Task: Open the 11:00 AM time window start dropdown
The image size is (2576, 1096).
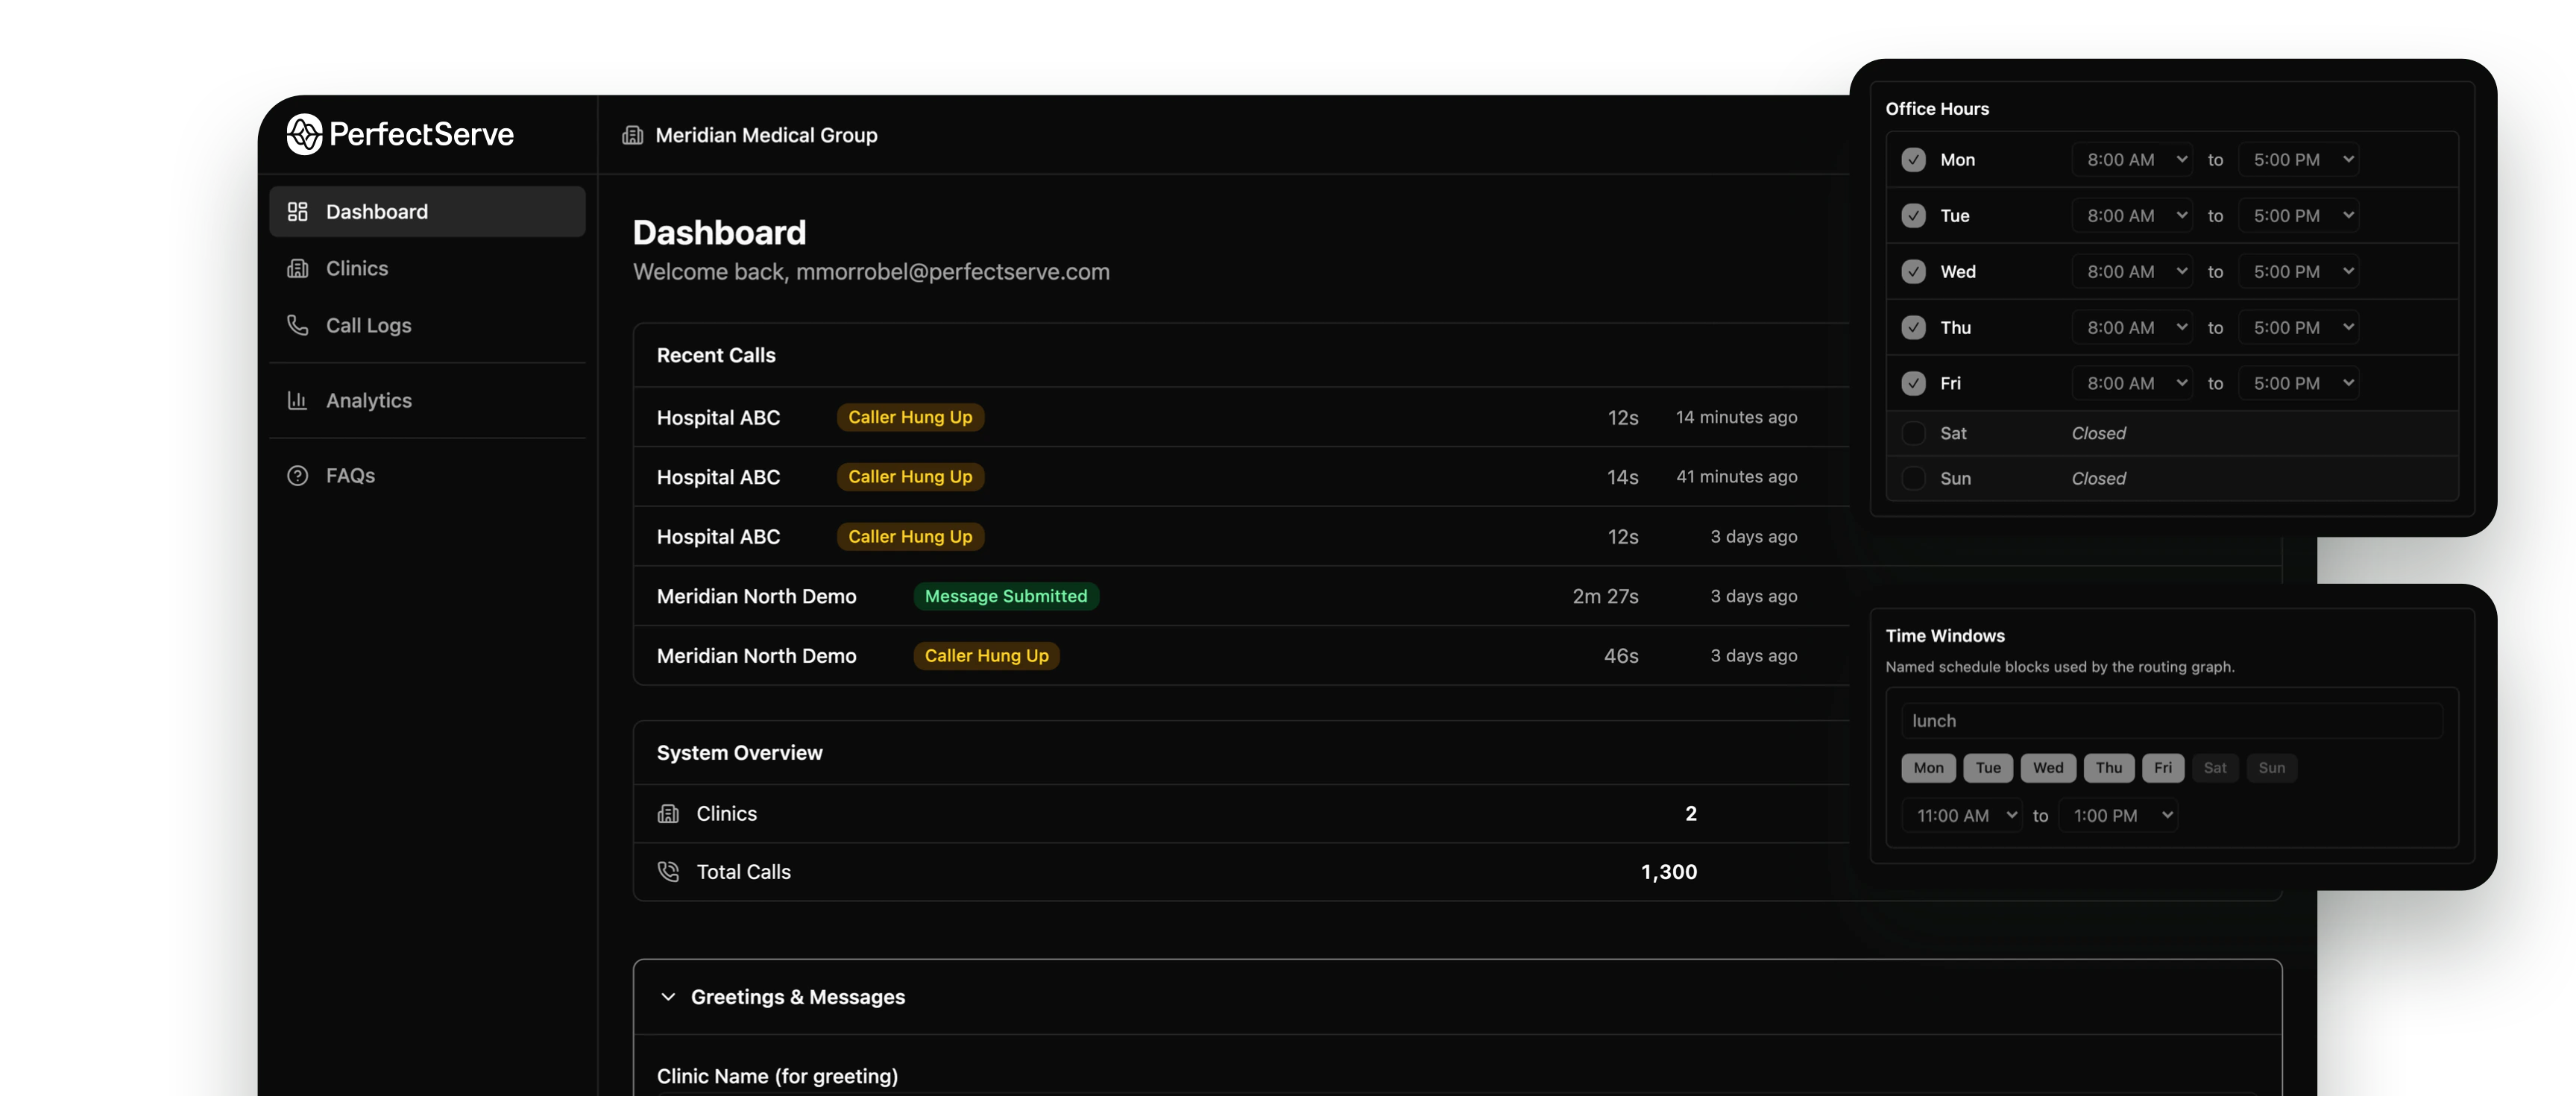Action: coord(1961,816)
